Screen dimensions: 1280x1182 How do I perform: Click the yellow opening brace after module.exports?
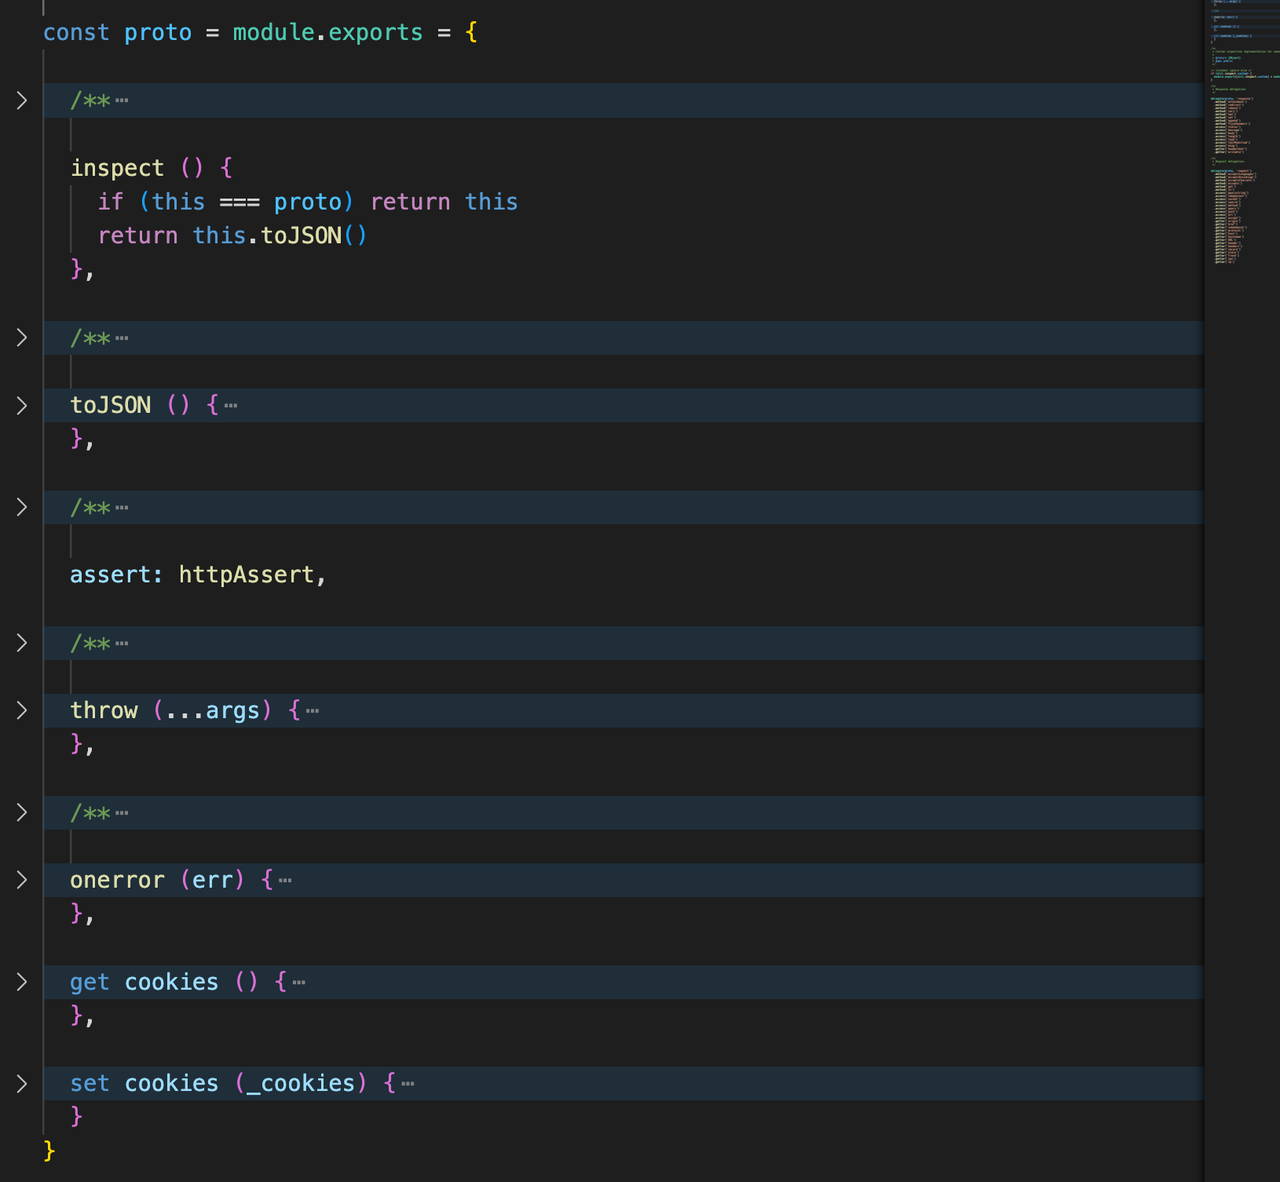pyautogui.click(x=471, y=32)
